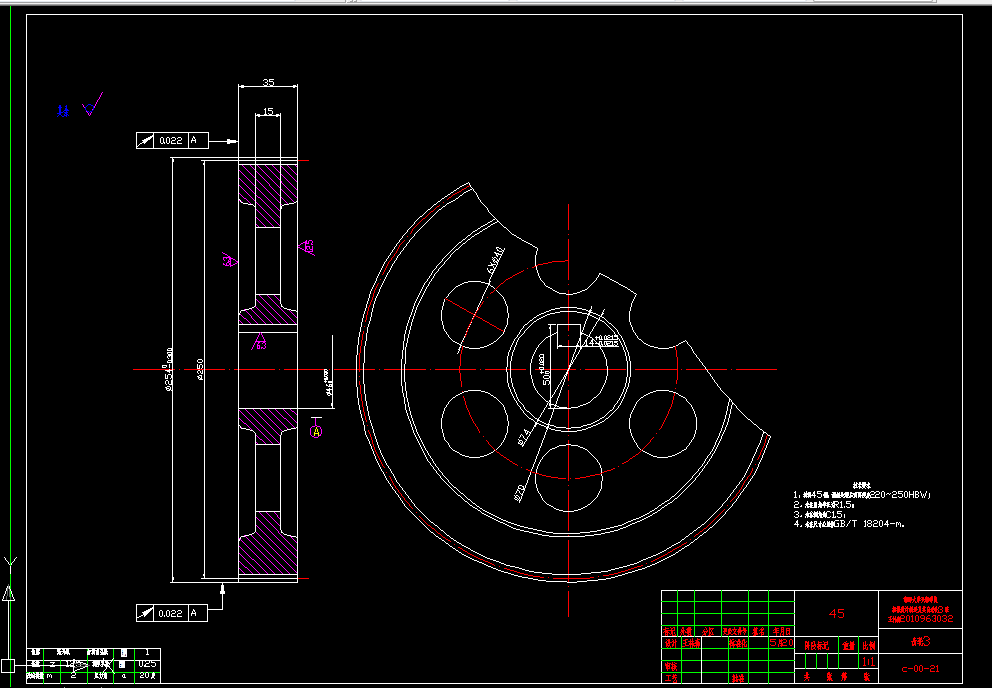Select the magenta checkmark roughness symbol beside blue text

(93, 105)
